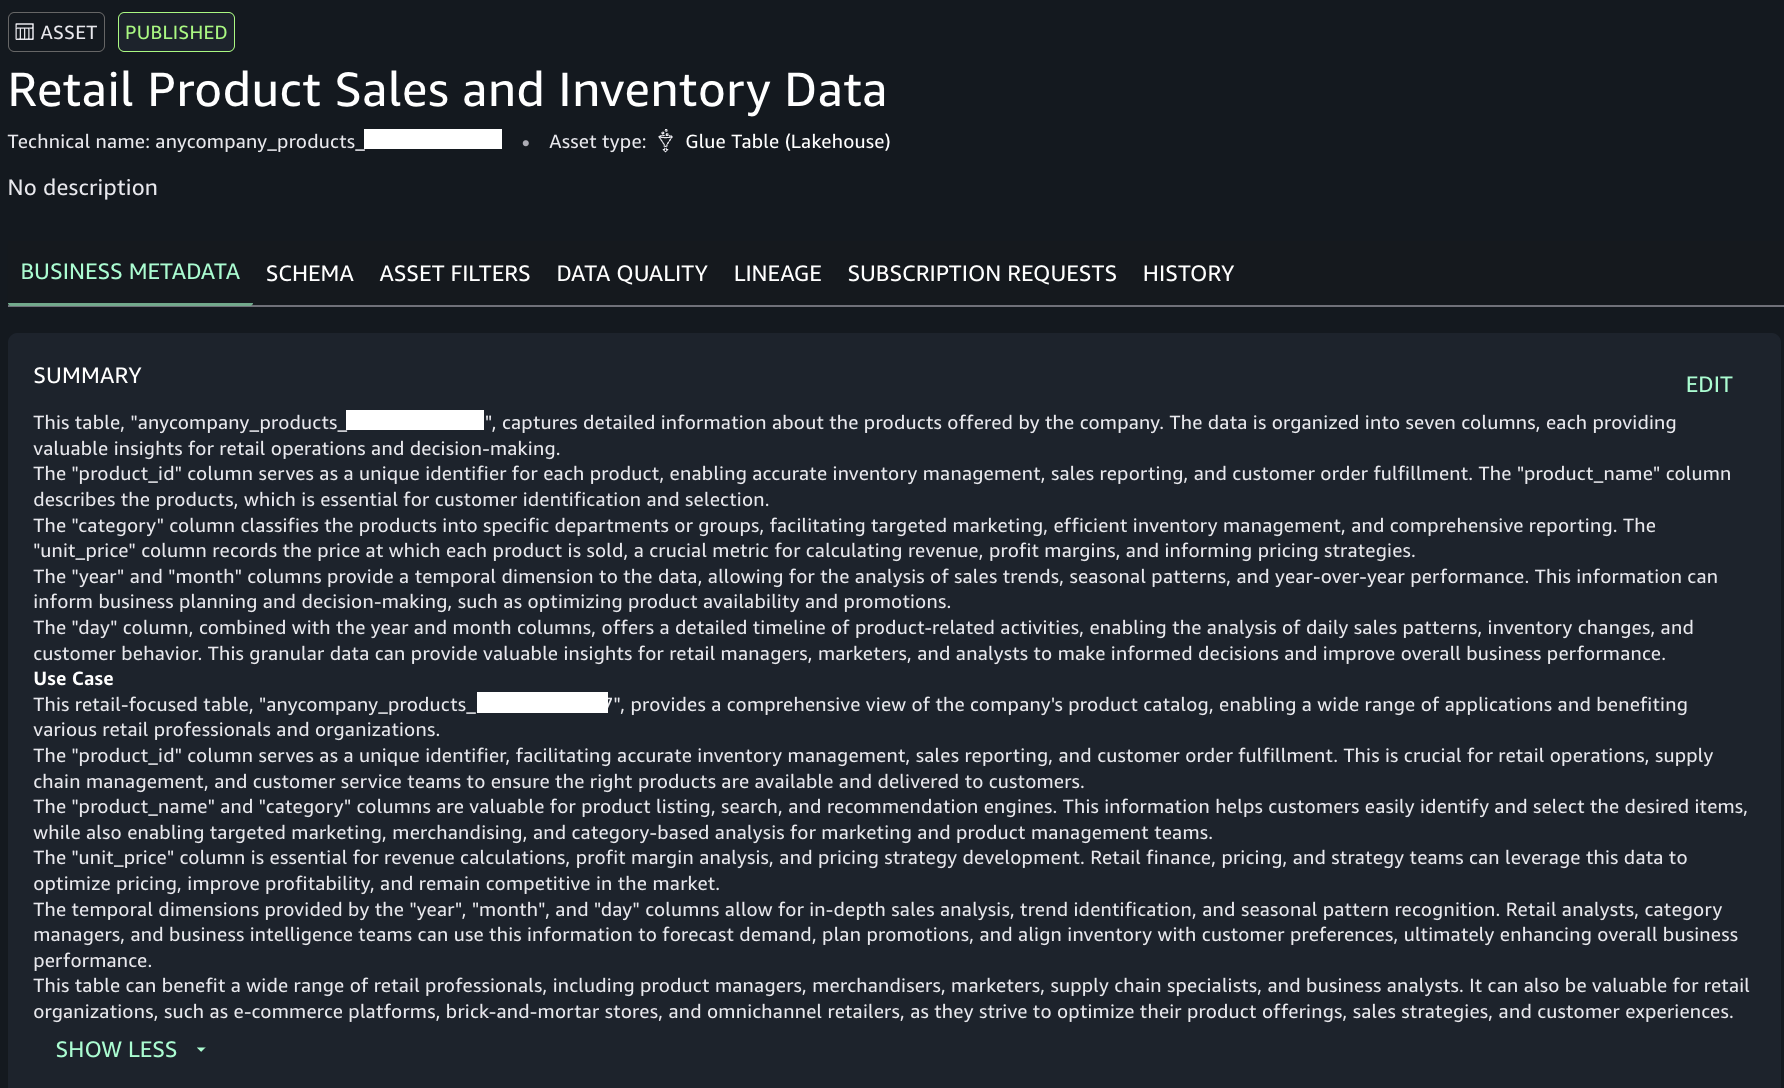Viewport: 1784px width, 1088px height.
Task: Collapse summary using the SHOW LESS arrow
Action: (x=201, y=1050)
